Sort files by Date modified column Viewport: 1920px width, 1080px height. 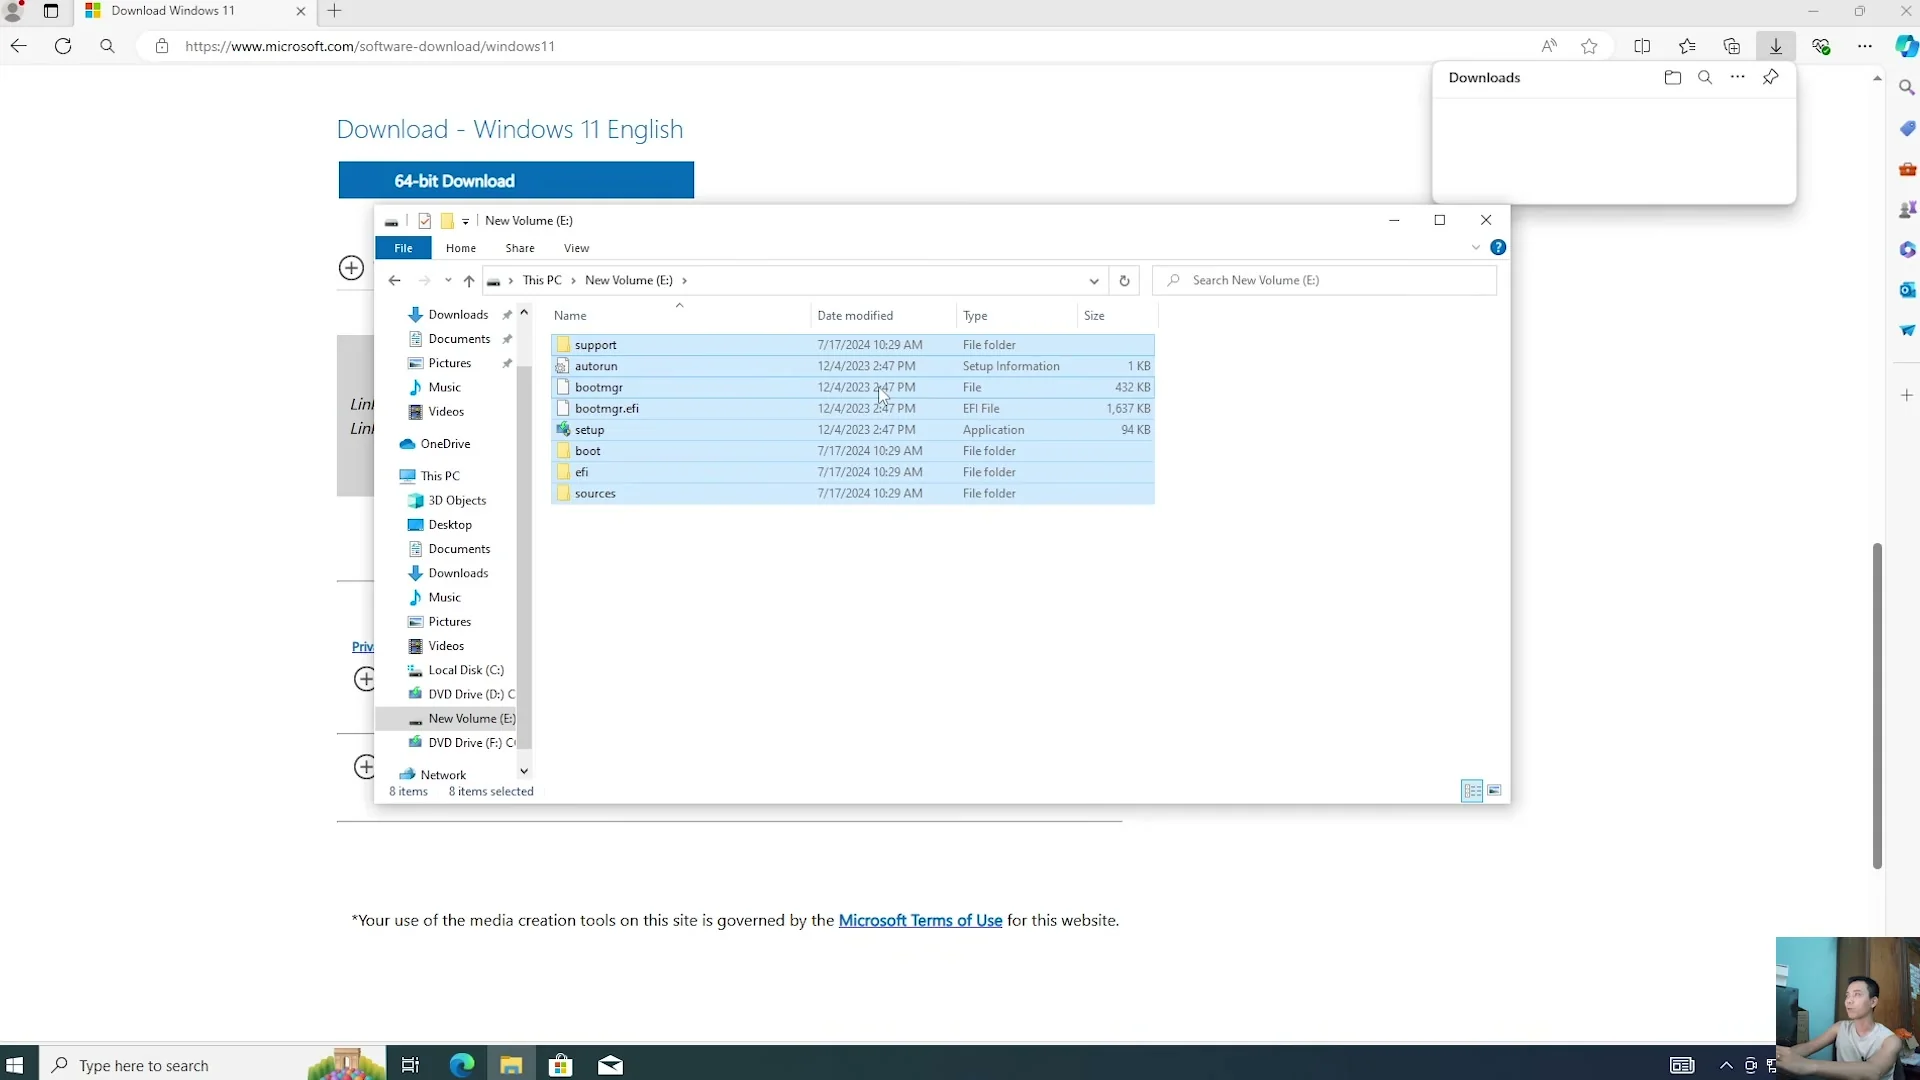(884, 316)
